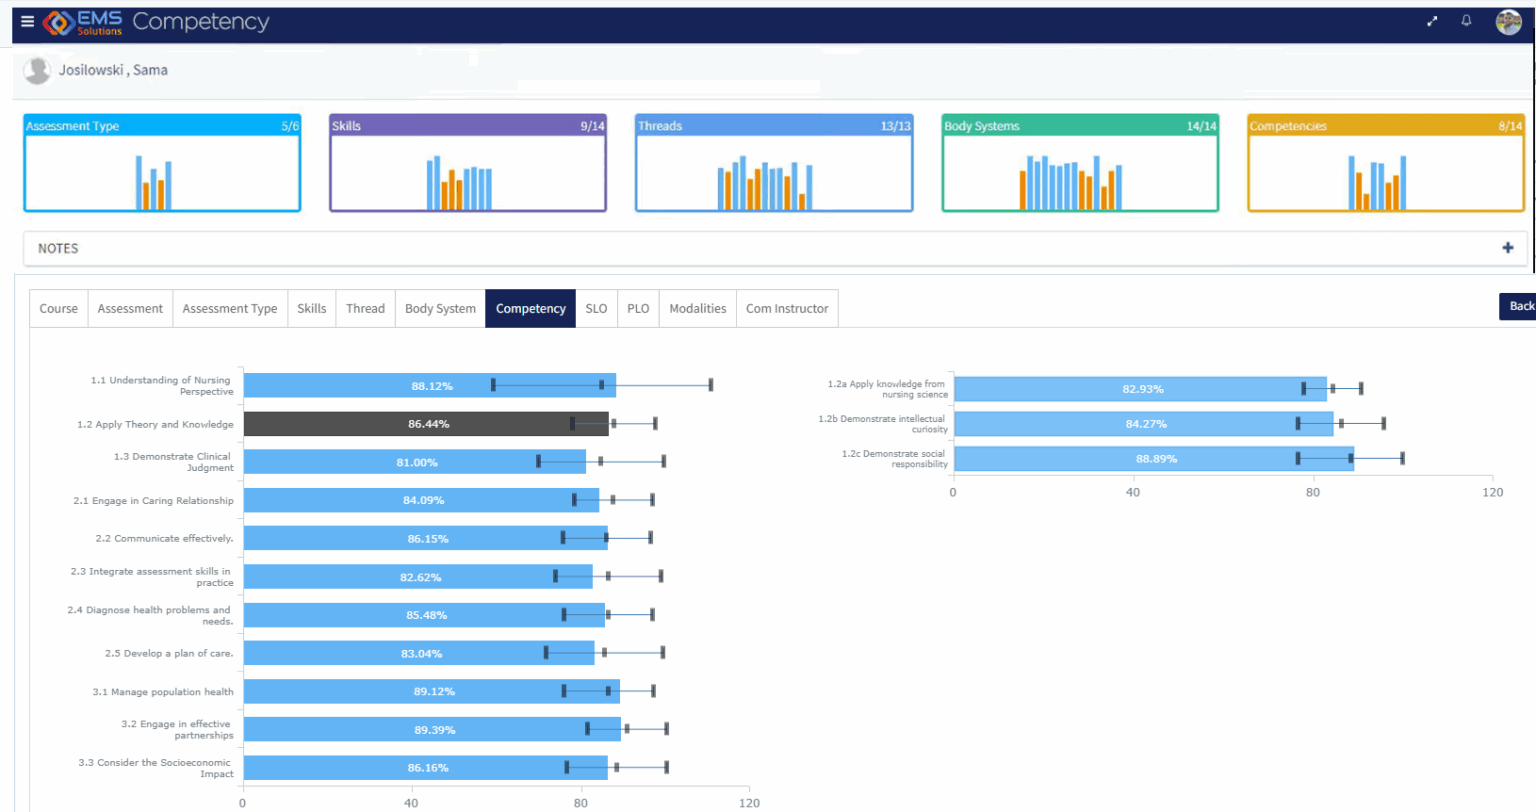
Task: Switch to the Course tab
Action: [58, 308]
